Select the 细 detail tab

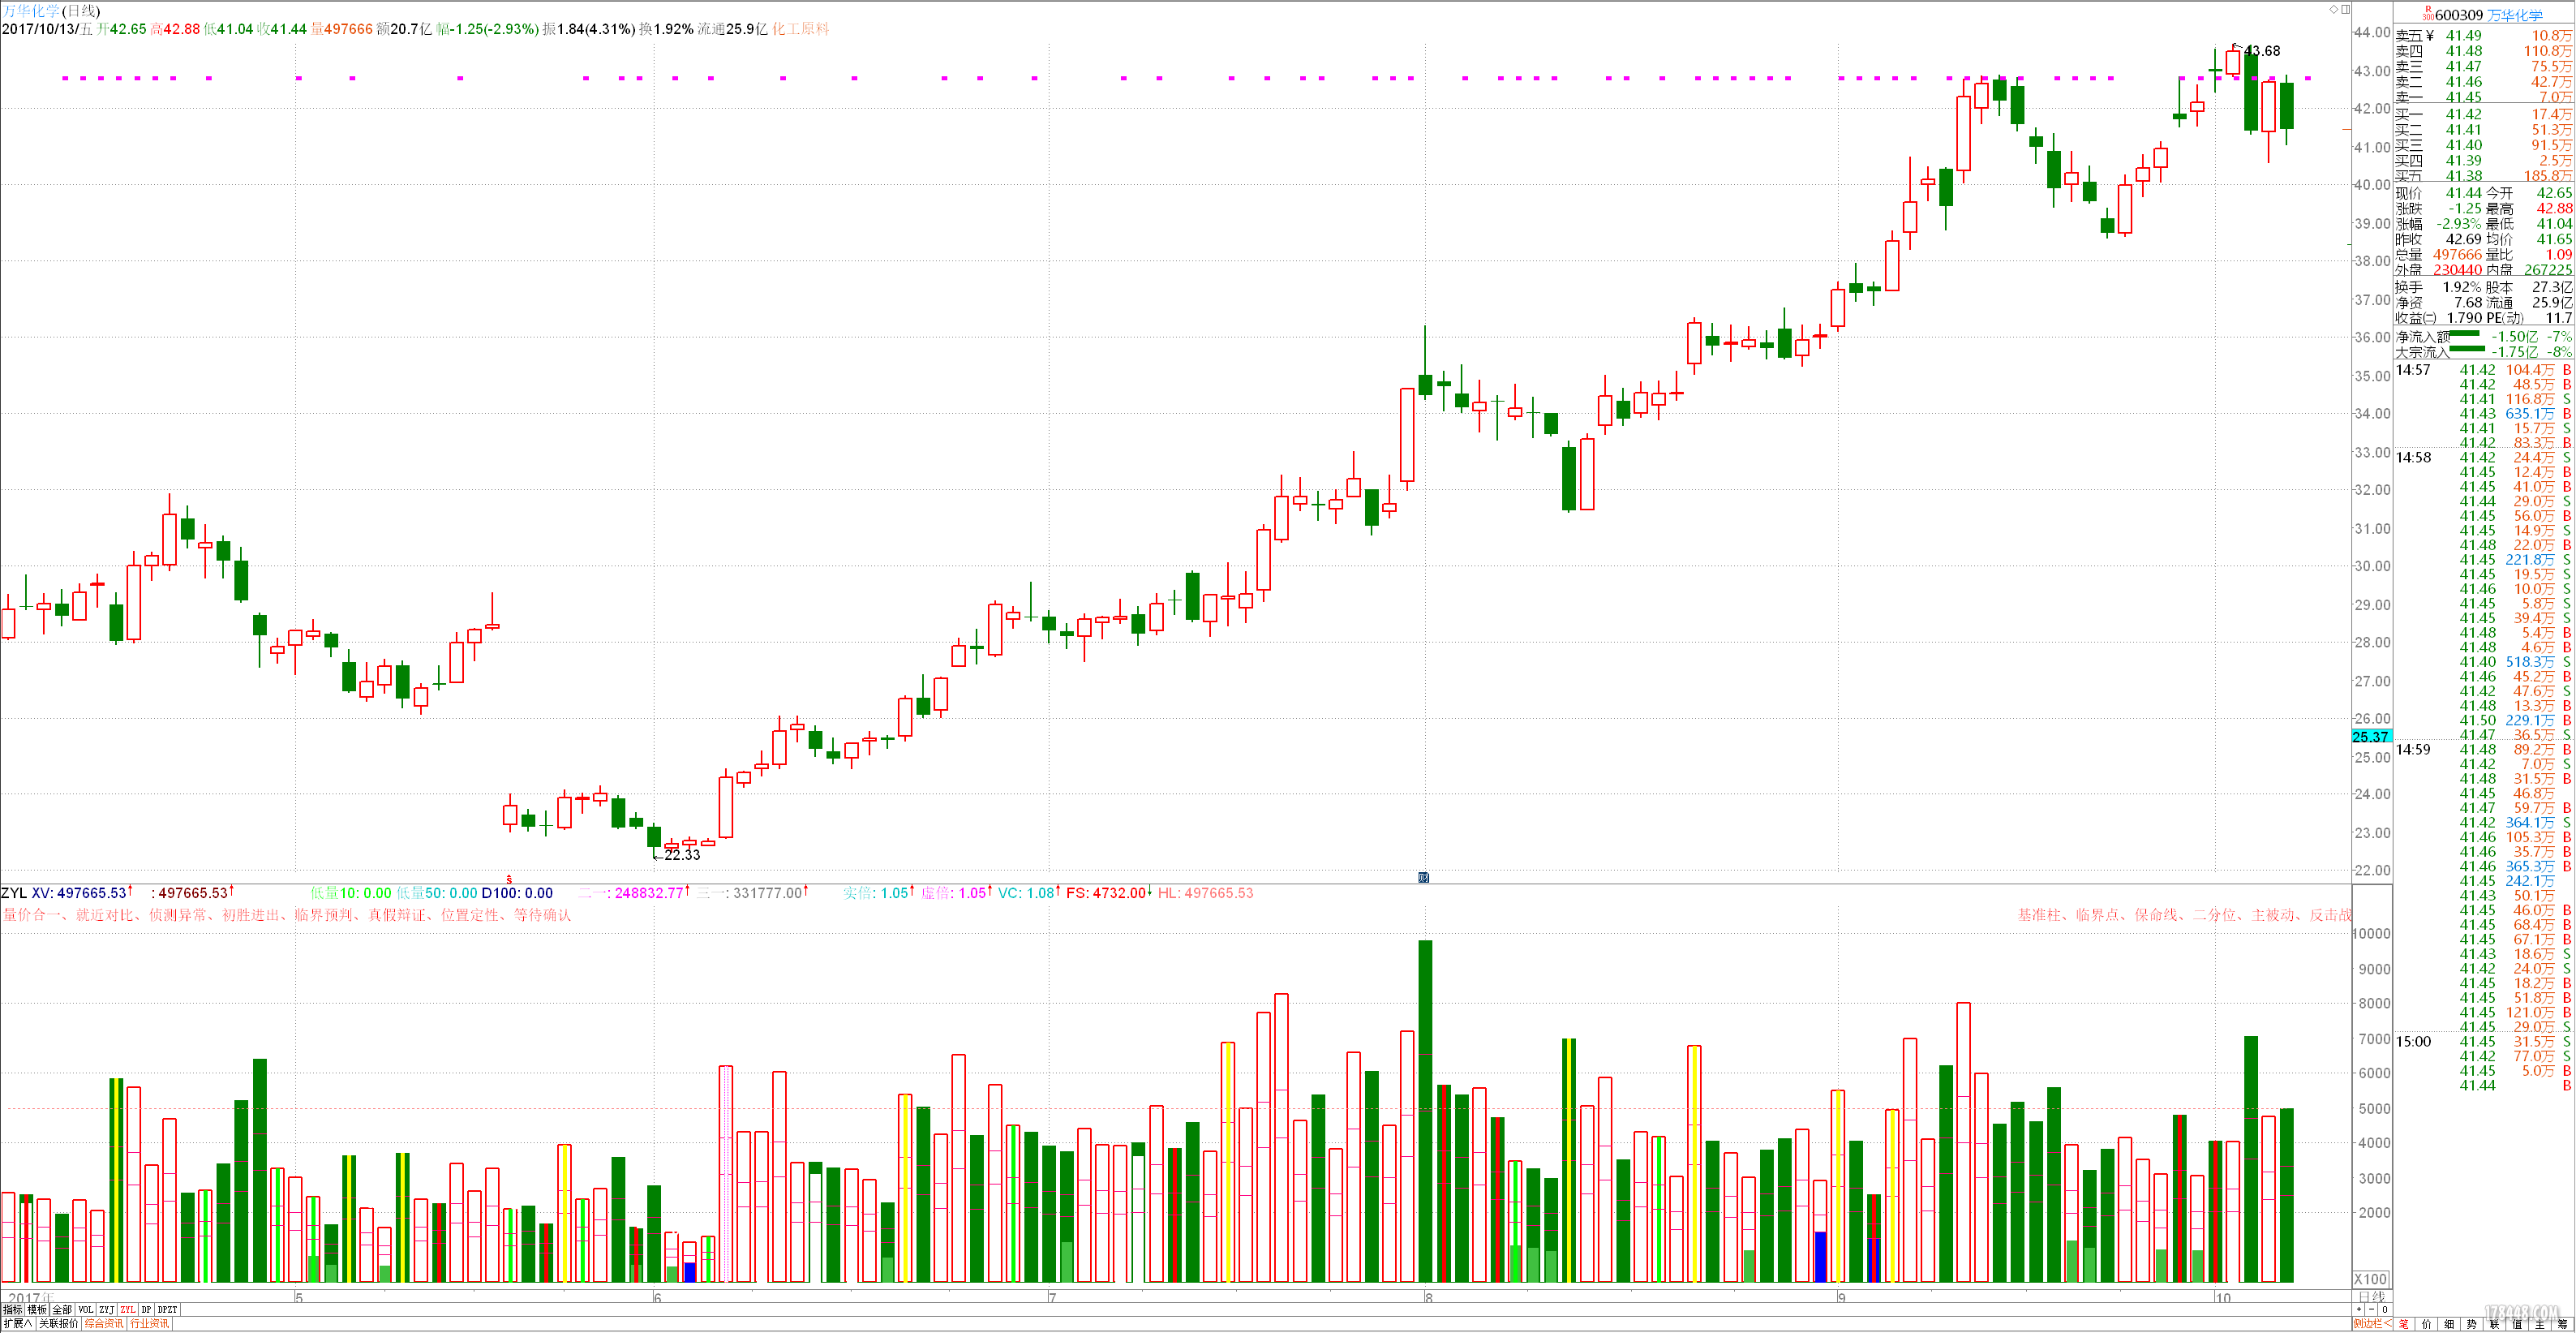pos(2449,1324)
